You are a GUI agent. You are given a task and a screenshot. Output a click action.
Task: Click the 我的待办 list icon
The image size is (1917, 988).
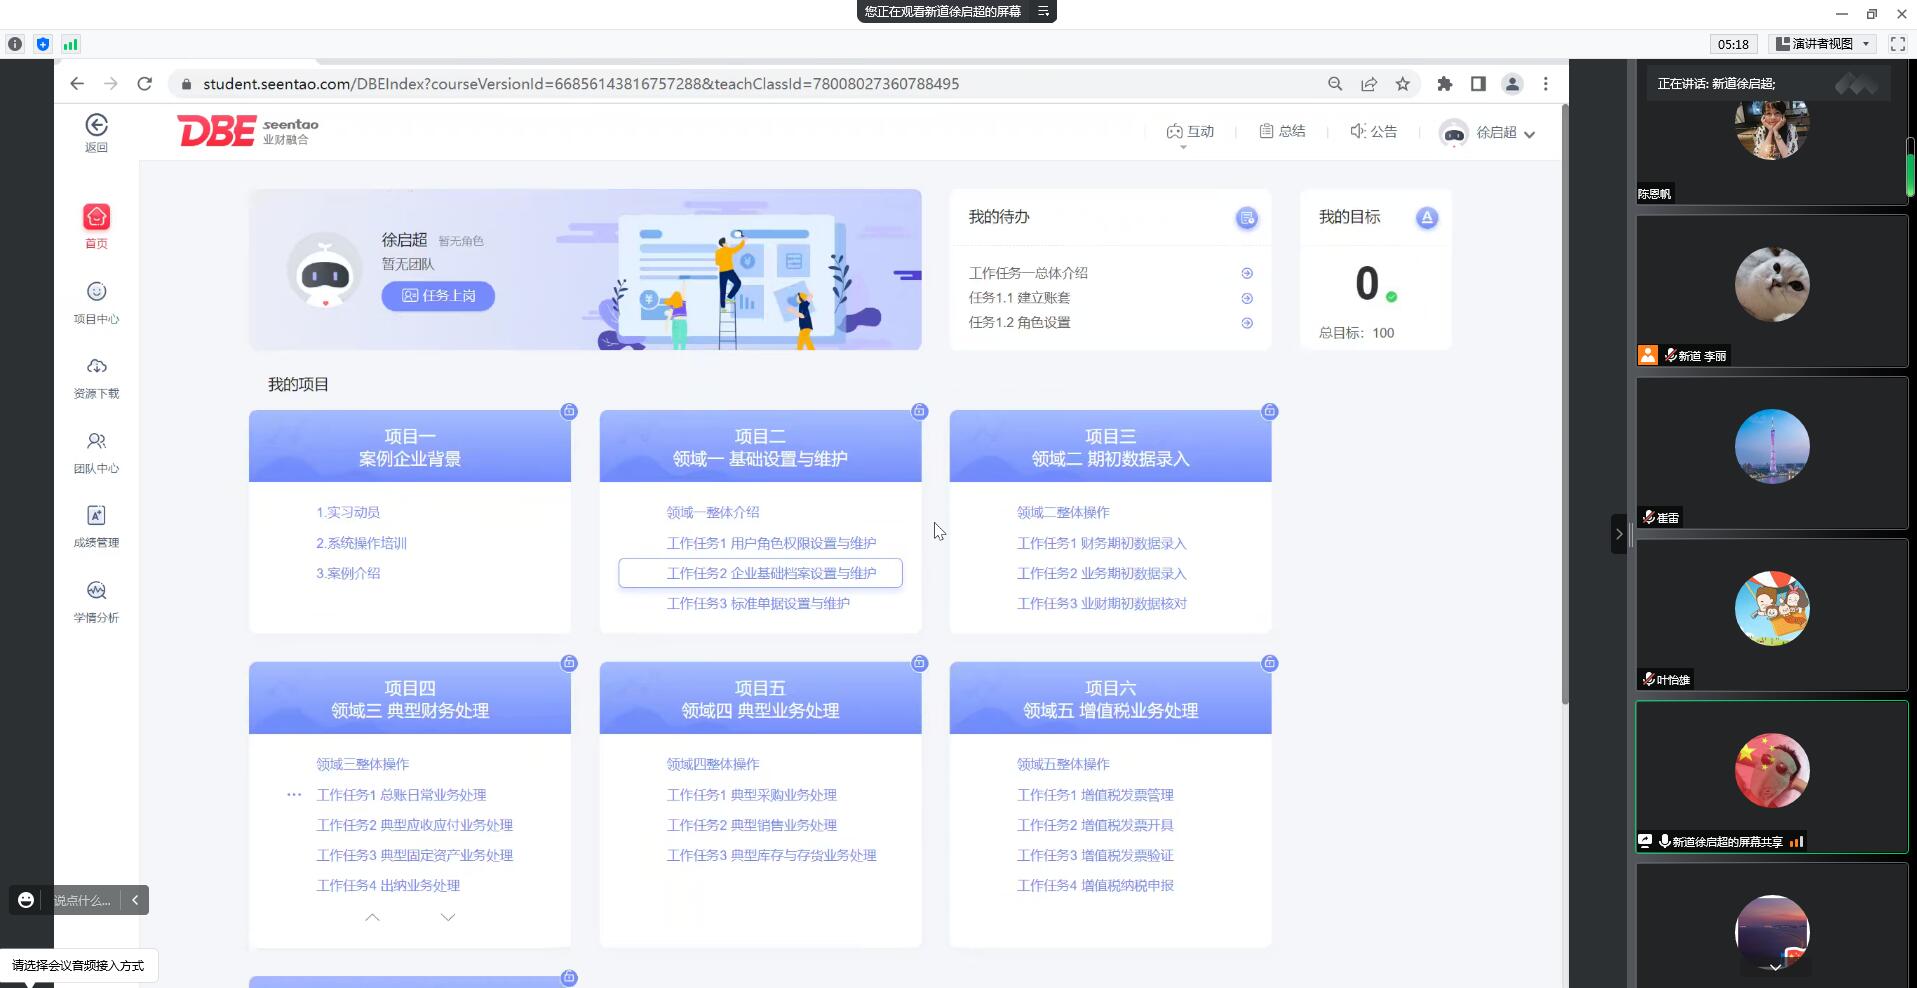[x=1246, y=218]
